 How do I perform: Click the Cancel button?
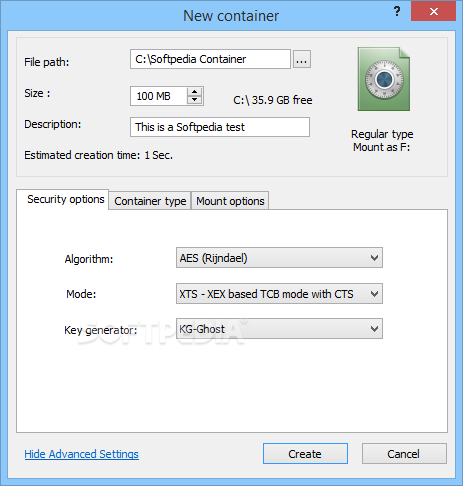tap(404, 454)
